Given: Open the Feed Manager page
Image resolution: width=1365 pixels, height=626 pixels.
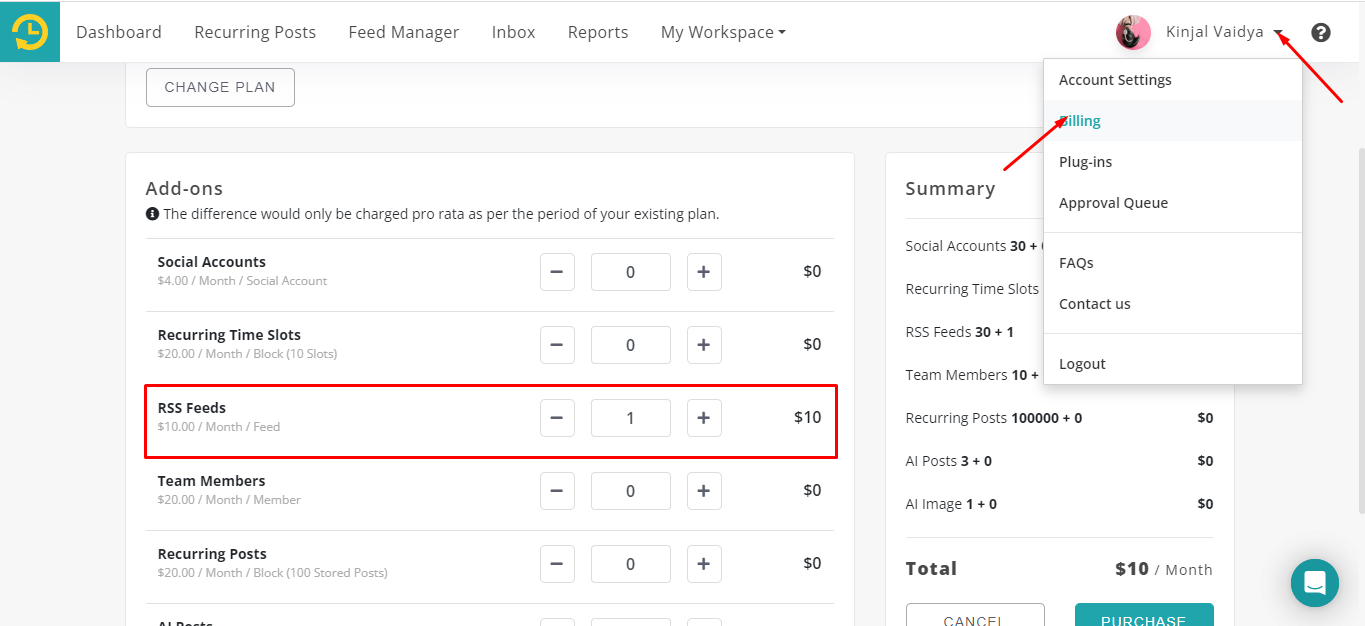Looking at the screenshot, I should tap(404, 33).
